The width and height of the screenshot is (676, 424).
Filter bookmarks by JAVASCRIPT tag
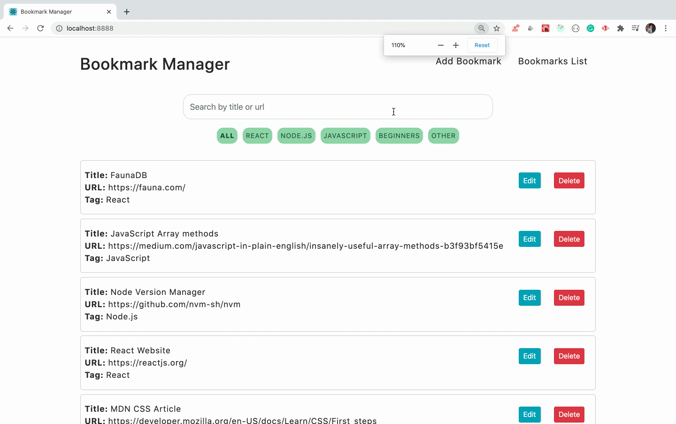(345, 136)
